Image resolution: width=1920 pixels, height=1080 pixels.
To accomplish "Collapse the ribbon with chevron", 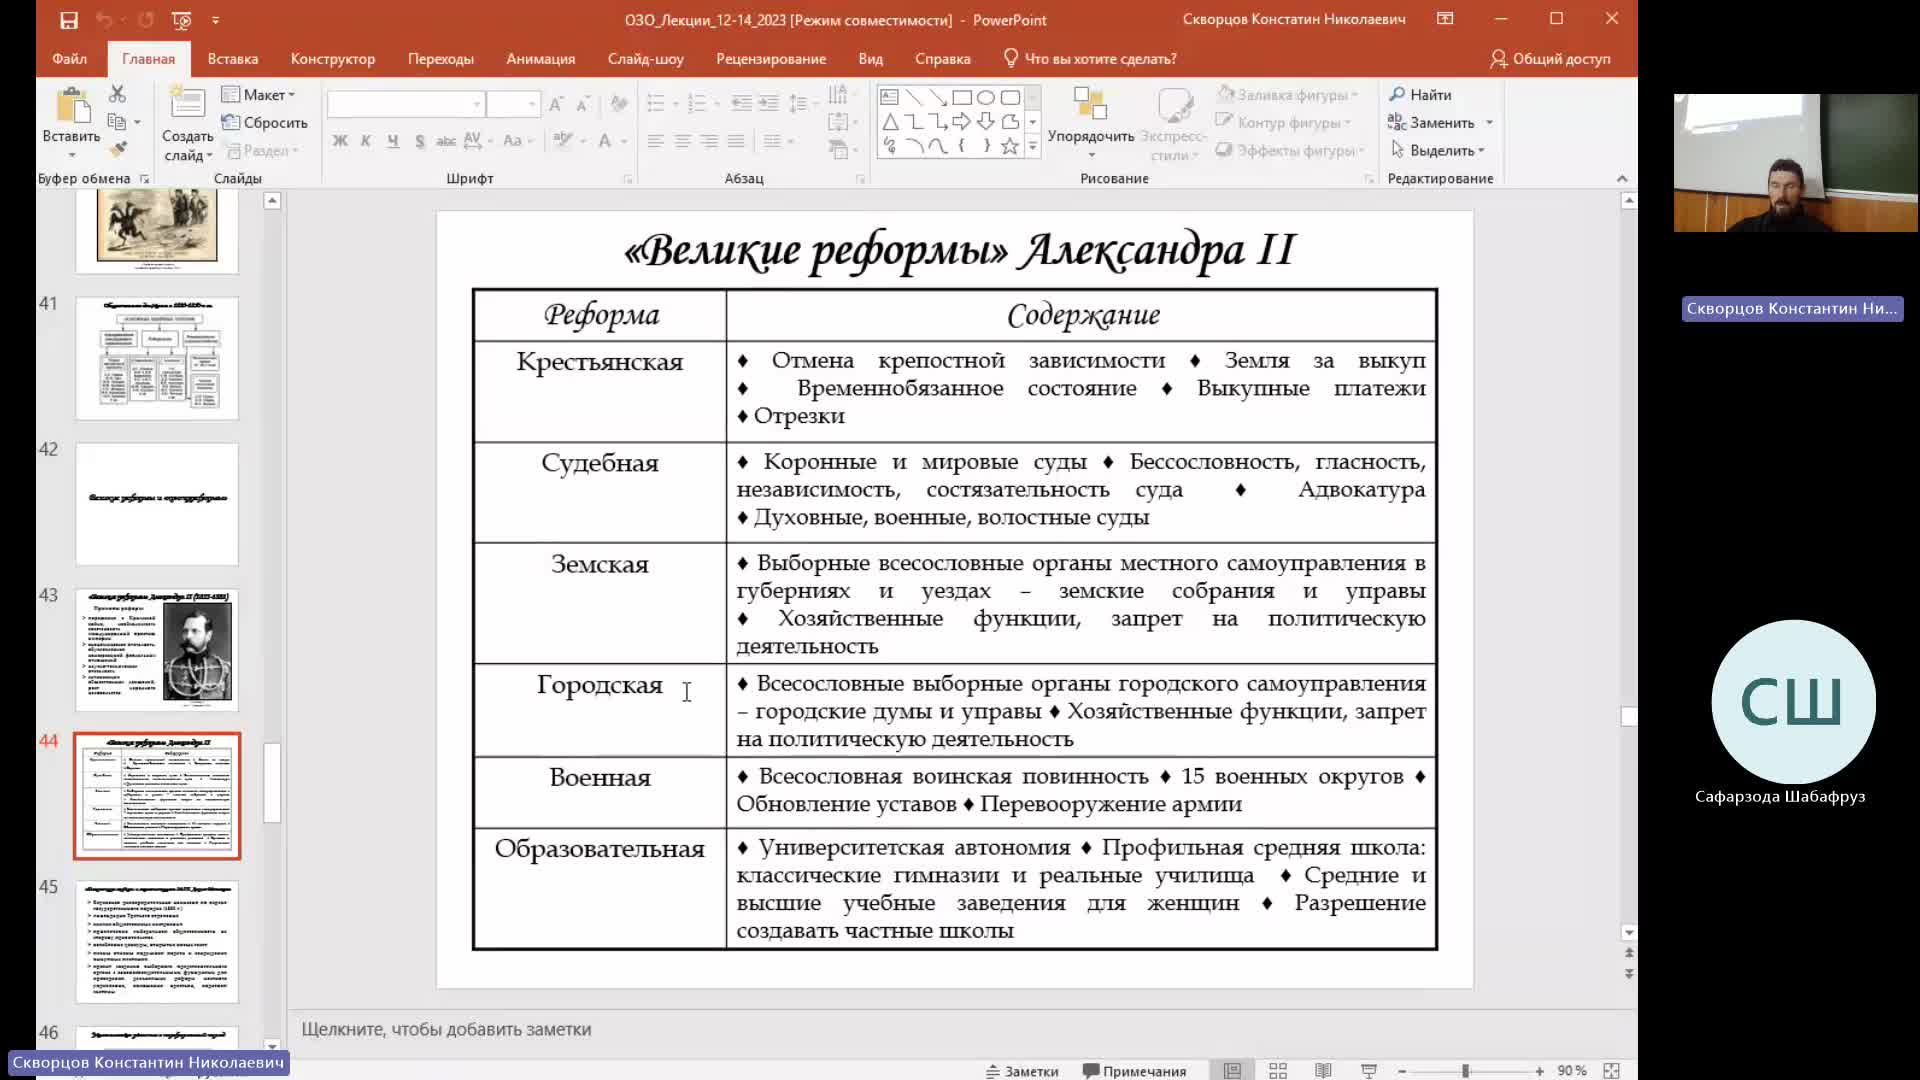I will coord(1622,178).
